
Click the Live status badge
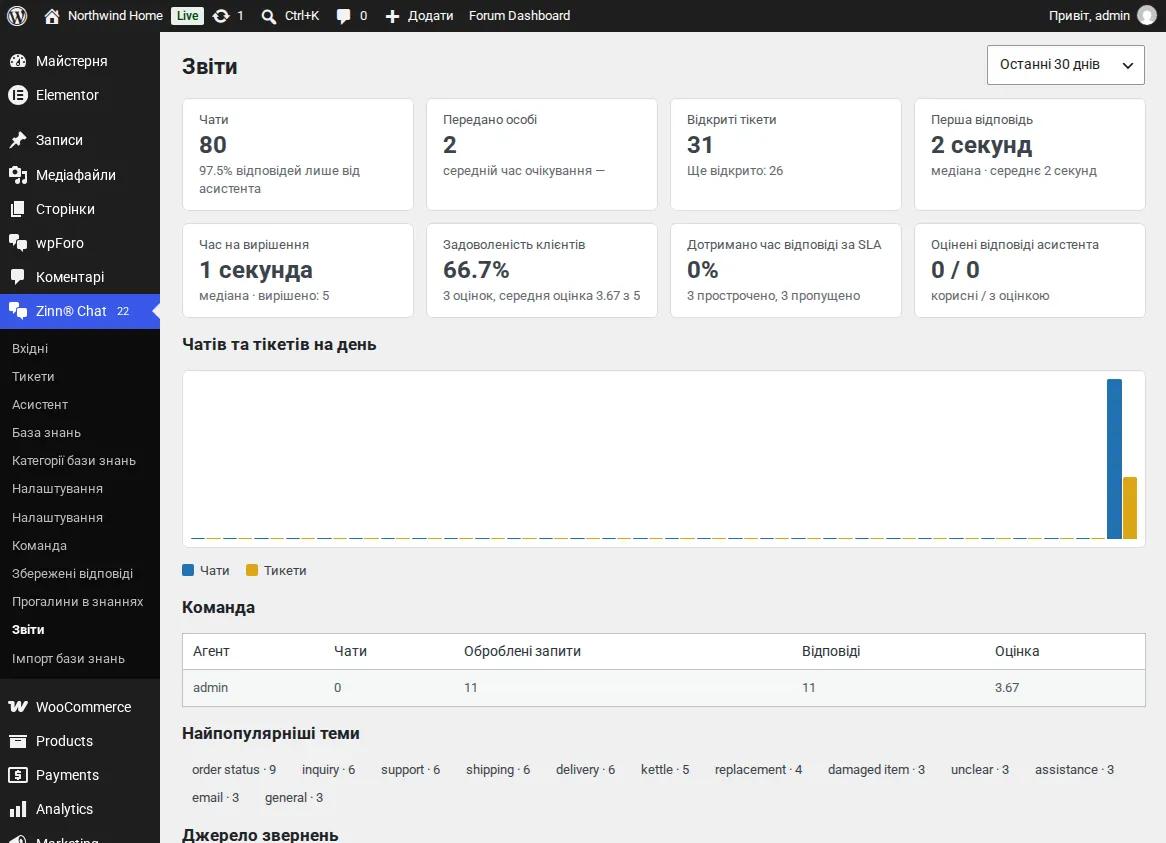coord(187,16)
